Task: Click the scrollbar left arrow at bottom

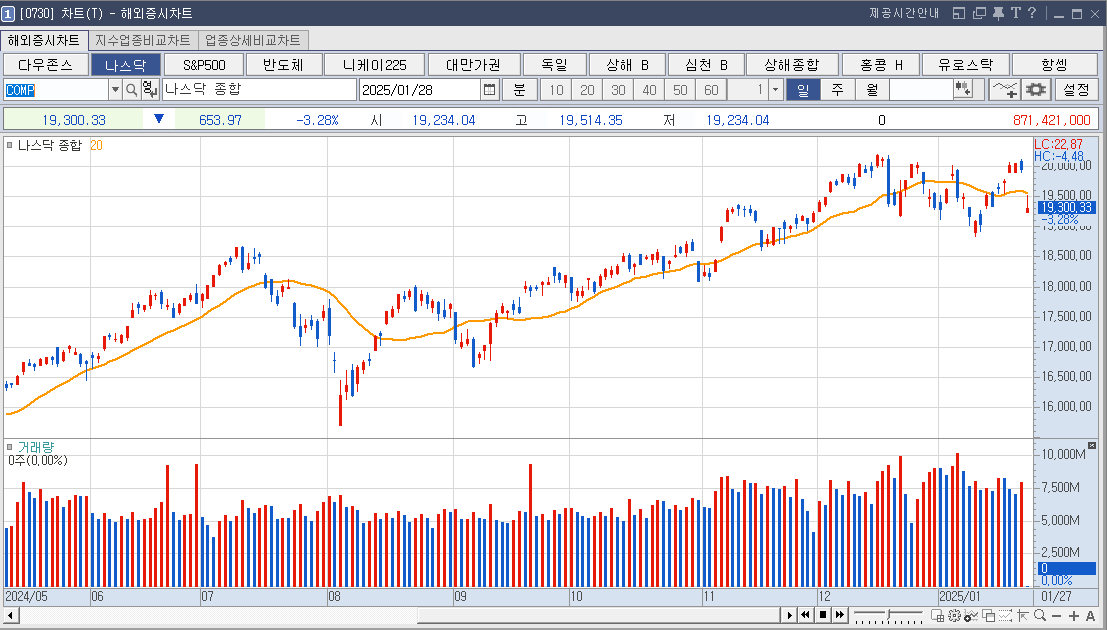Action: pos(10,616)
